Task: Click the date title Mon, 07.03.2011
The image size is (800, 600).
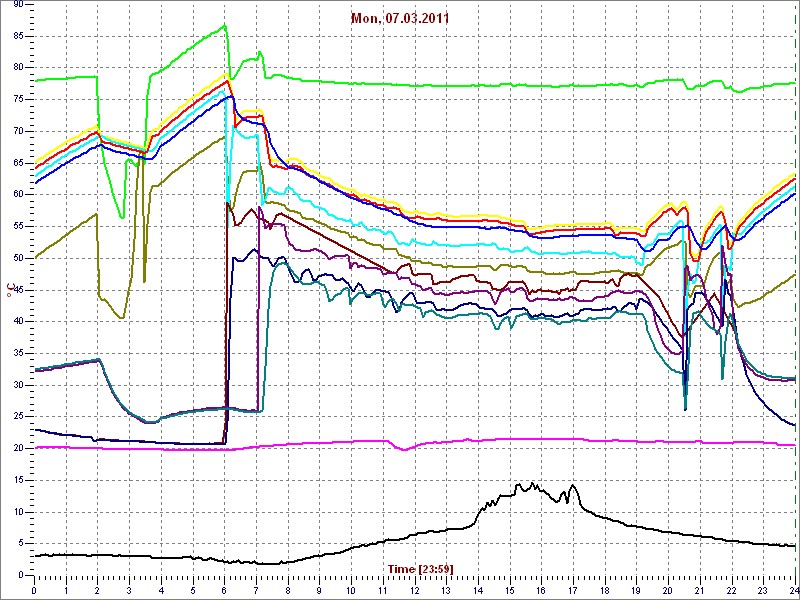Action: [399, 18]
